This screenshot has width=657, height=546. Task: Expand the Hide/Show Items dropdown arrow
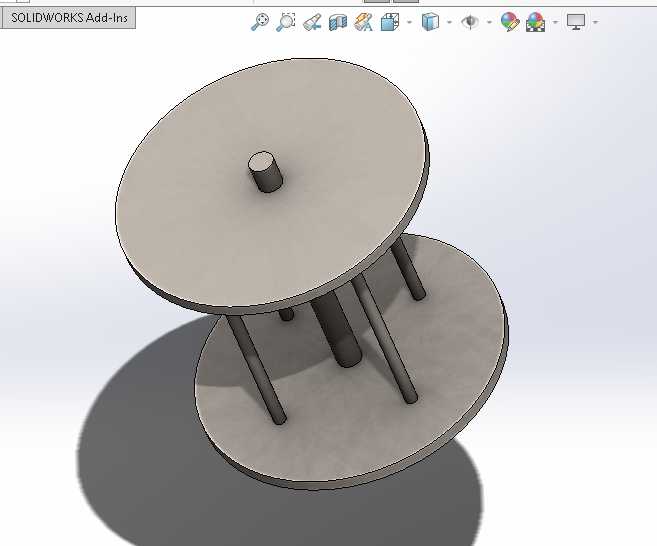(489, 22)
